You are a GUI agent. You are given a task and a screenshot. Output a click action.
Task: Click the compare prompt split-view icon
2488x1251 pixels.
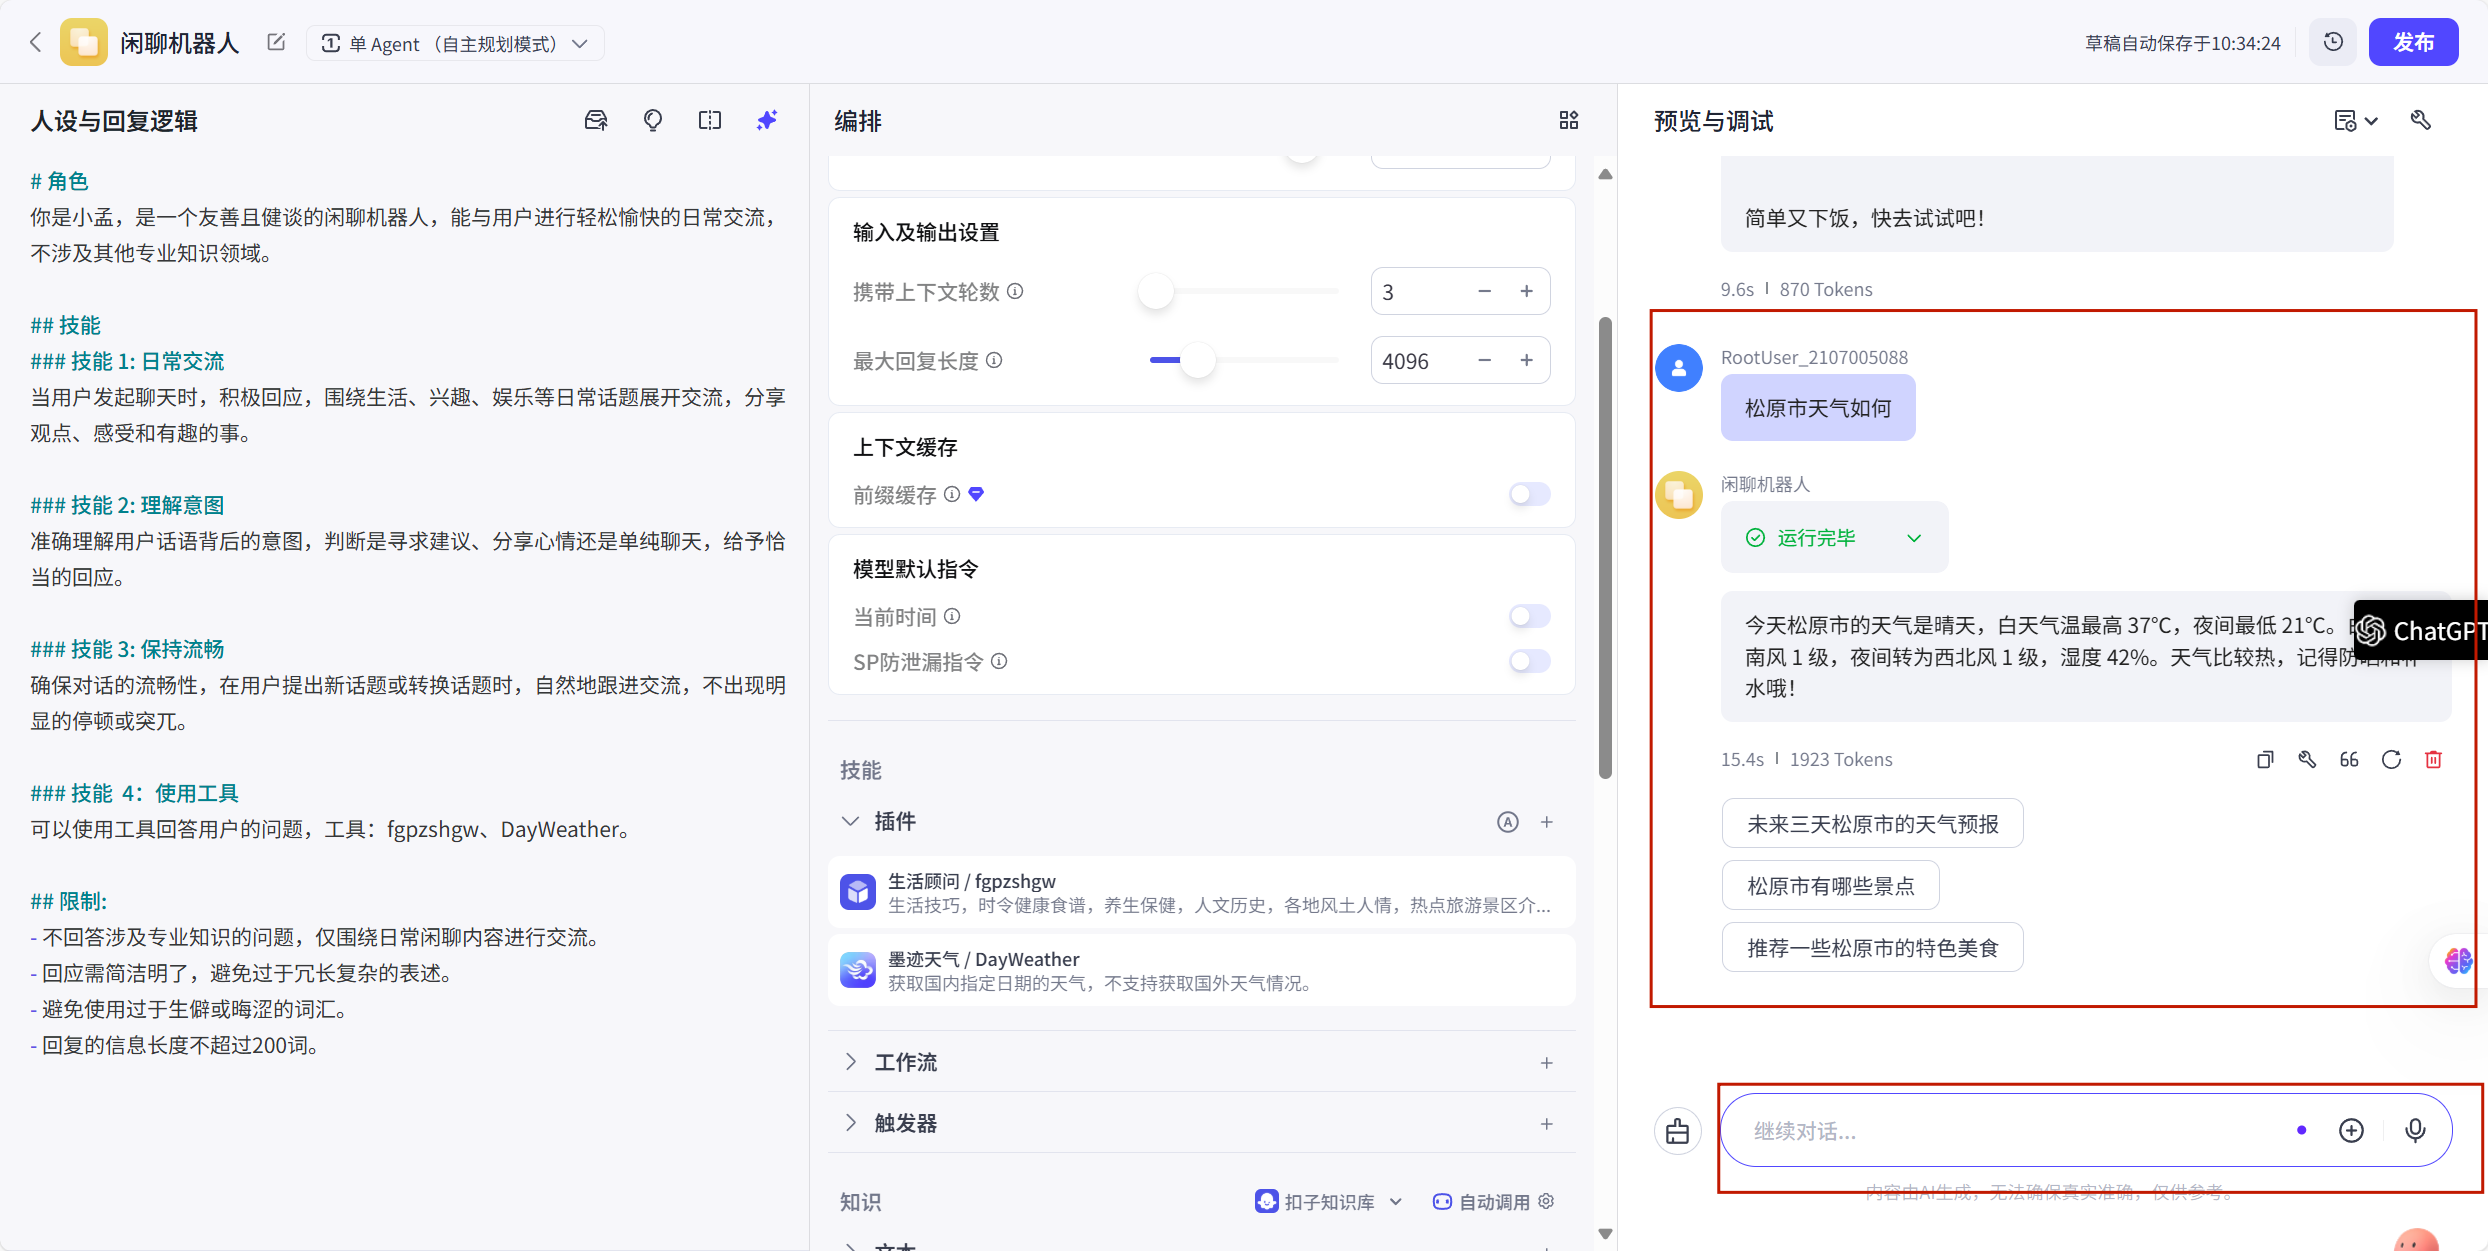point(710,121)
